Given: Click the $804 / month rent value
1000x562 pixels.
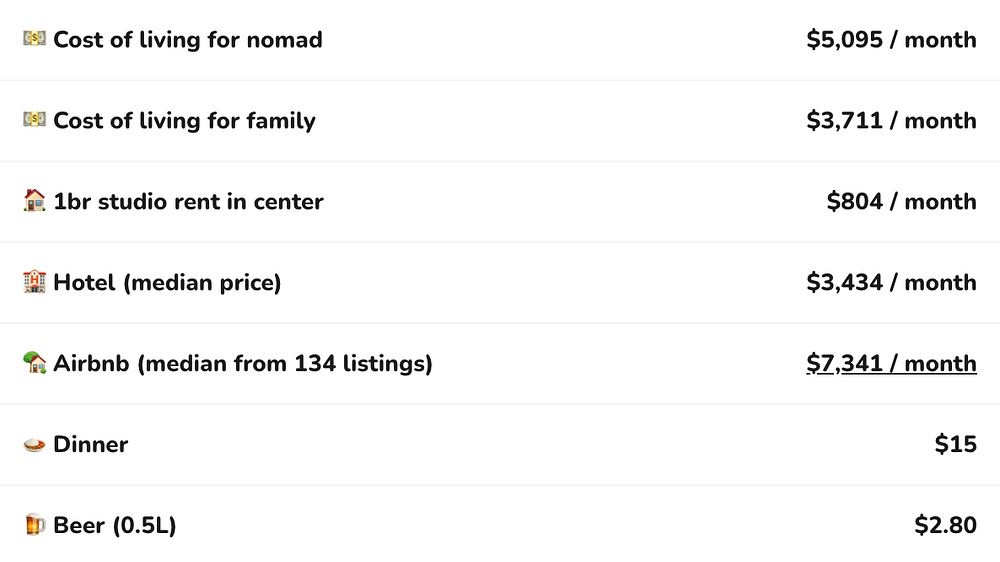Looking at the screenshot, I should (x=901, y=202).
